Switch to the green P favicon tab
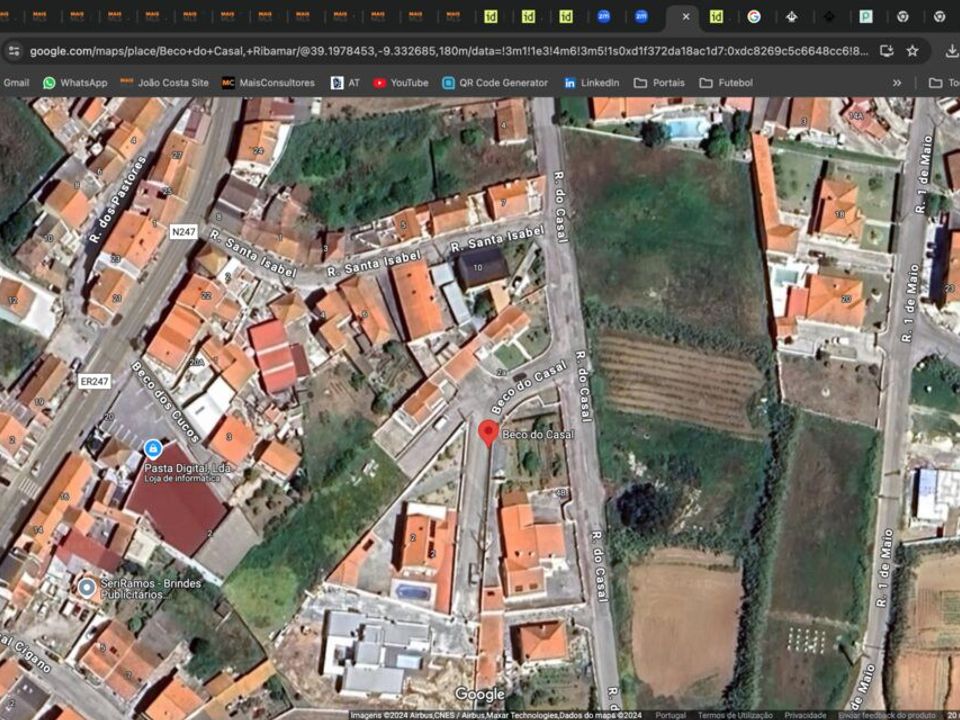This screenshot has height=720, width=960. pos(866,17)
